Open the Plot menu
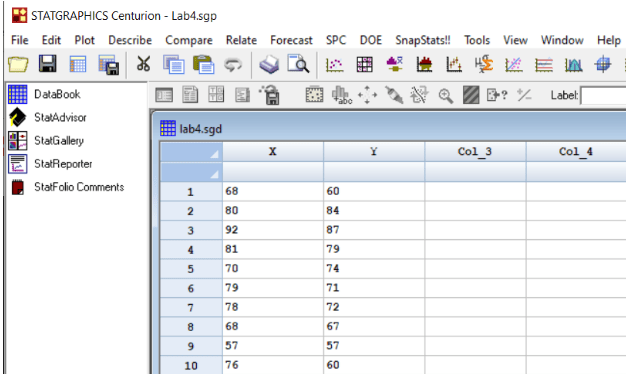Viewport: 630px width, 377px height. point(84,40)
